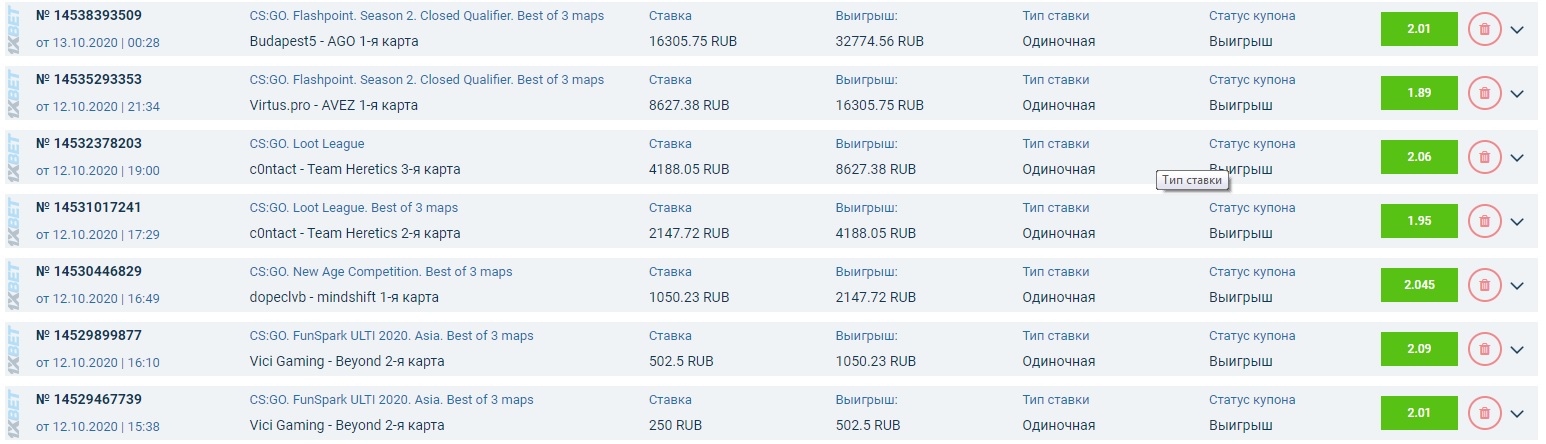Delete bet coupon № 14532378203
This screenshot has width=1546, height=444.
(1484, 157)
